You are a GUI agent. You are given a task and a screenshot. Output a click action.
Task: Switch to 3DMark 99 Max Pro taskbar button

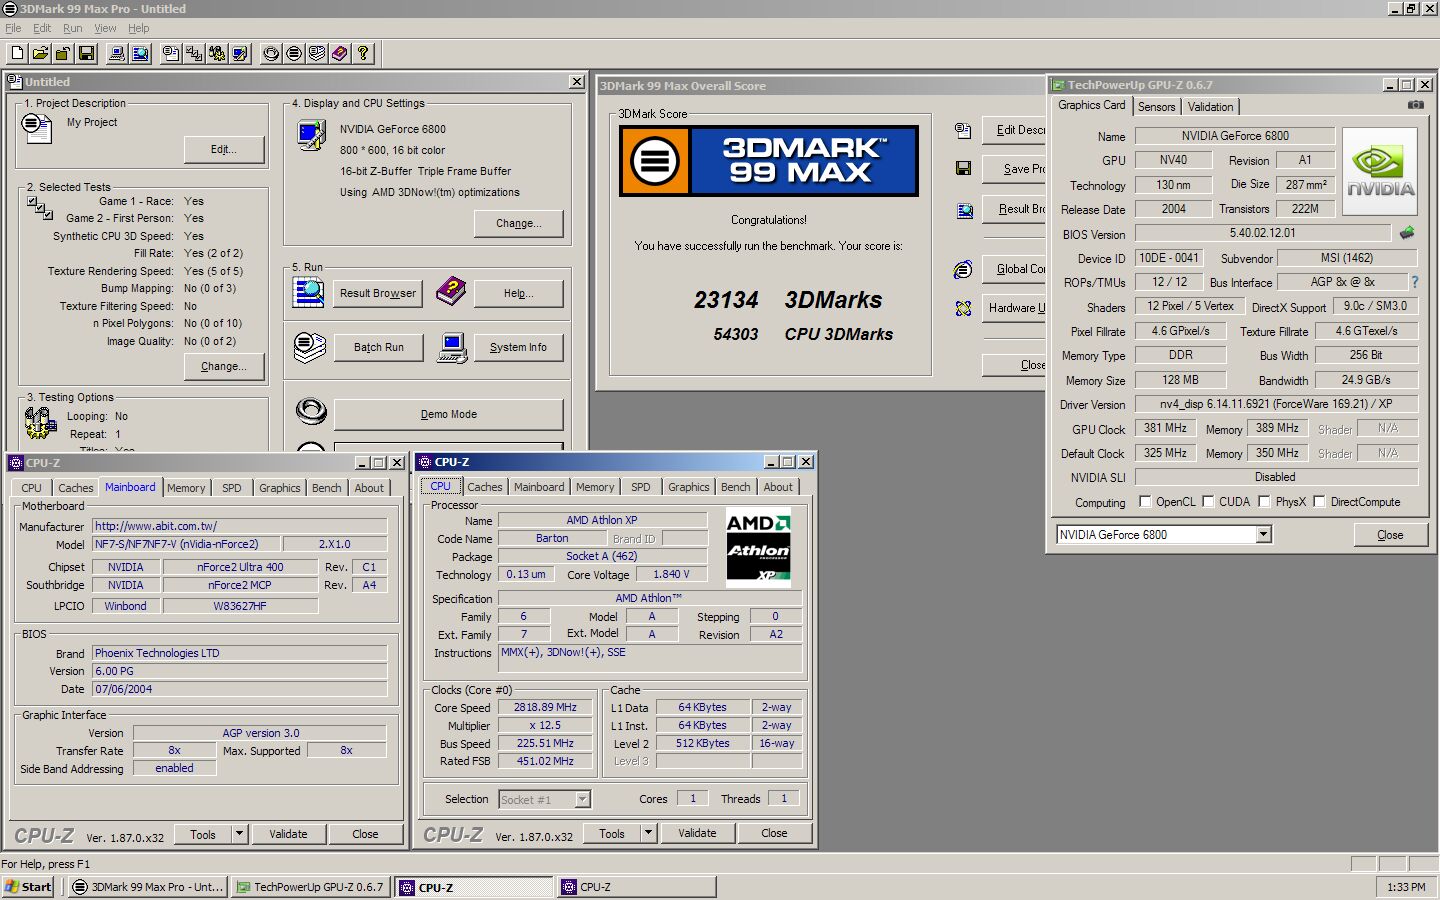pyautogui.click(x=148, y=887)
